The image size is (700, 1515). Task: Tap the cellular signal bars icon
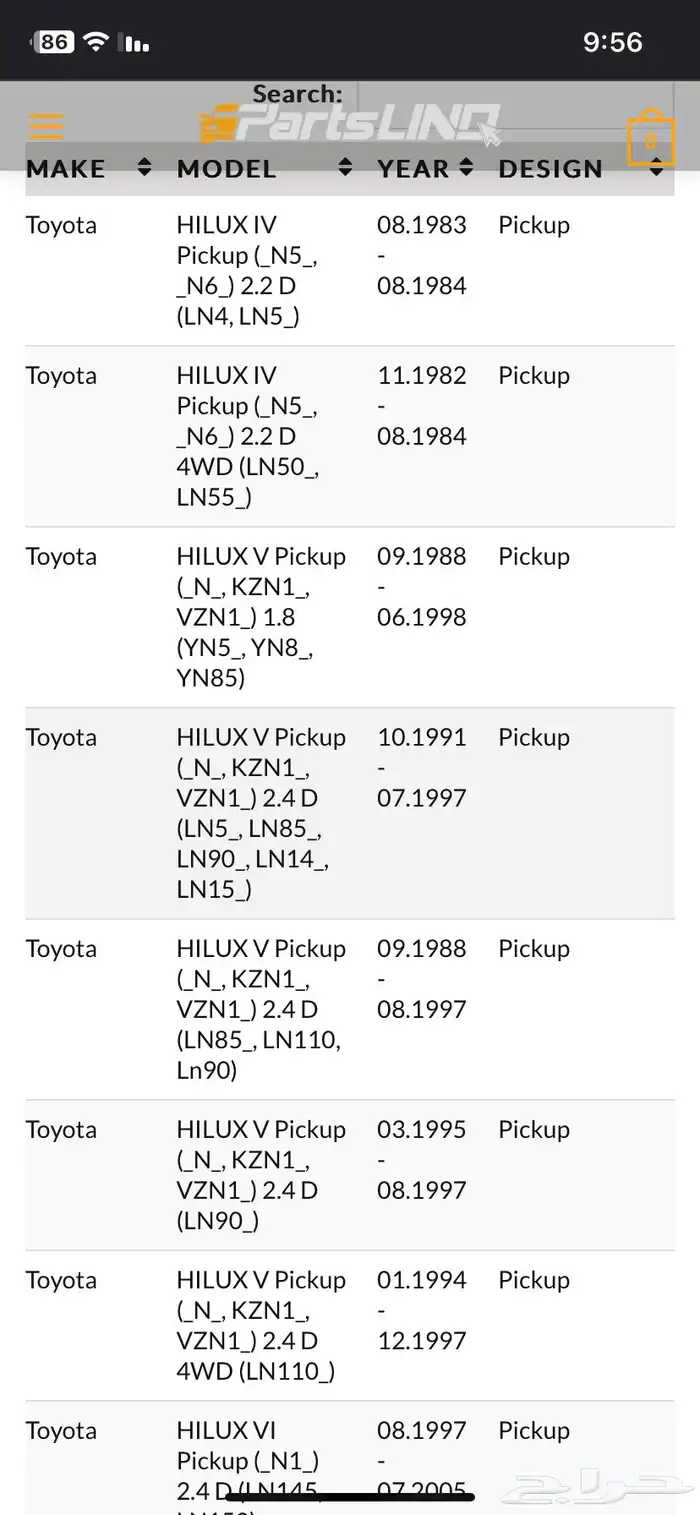133,42
